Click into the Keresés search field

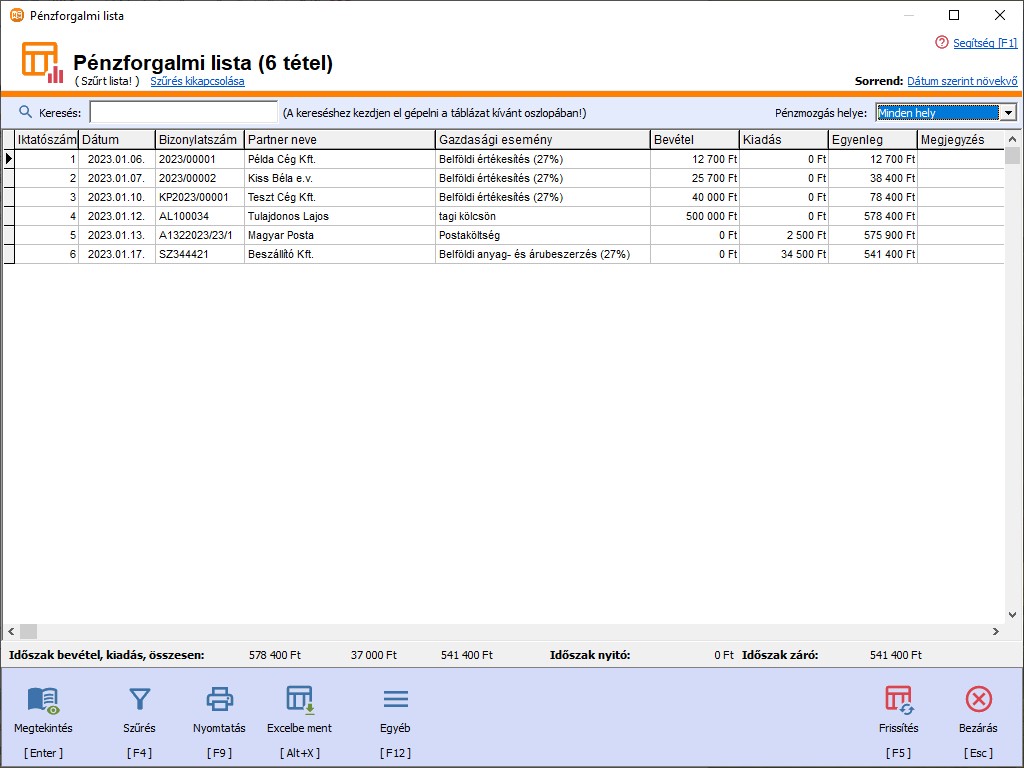[183, 113]
